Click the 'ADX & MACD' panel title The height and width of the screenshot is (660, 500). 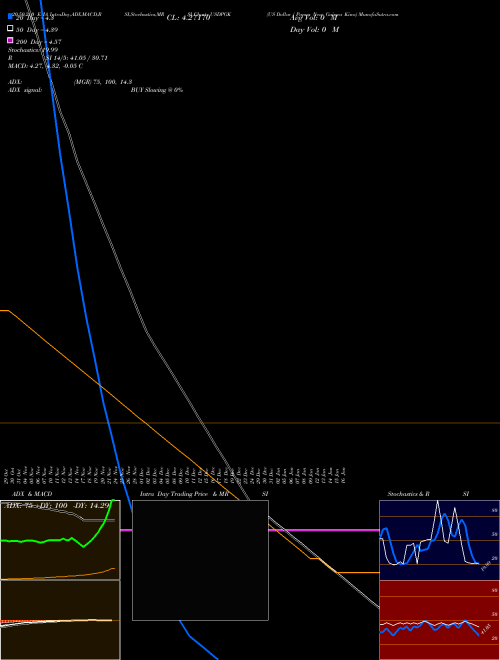tap(32, 494)
